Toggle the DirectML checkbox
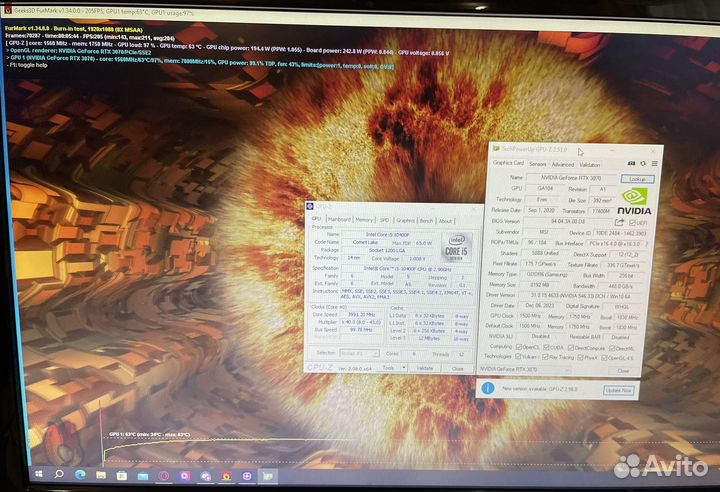This screenshot has width=720, height=492. point(612,349)
